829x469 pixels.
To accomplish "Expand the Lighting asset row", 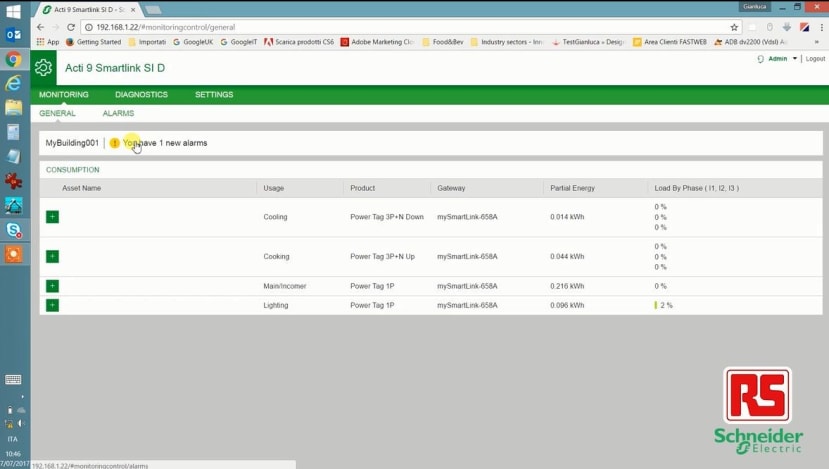I will (x=52, y=305).
